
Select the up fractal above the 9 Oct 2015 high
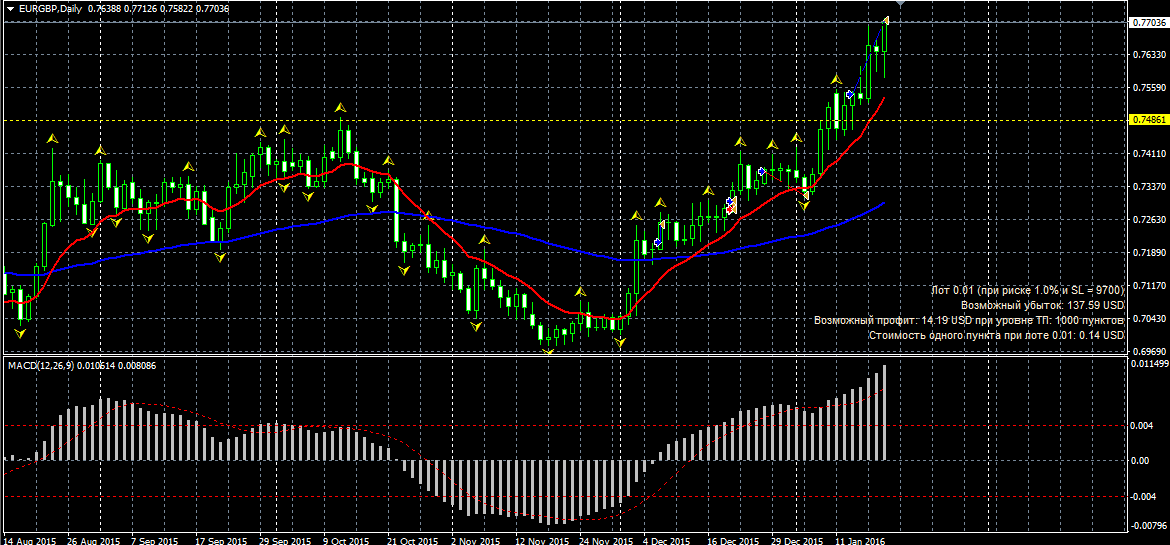point(340,108)
